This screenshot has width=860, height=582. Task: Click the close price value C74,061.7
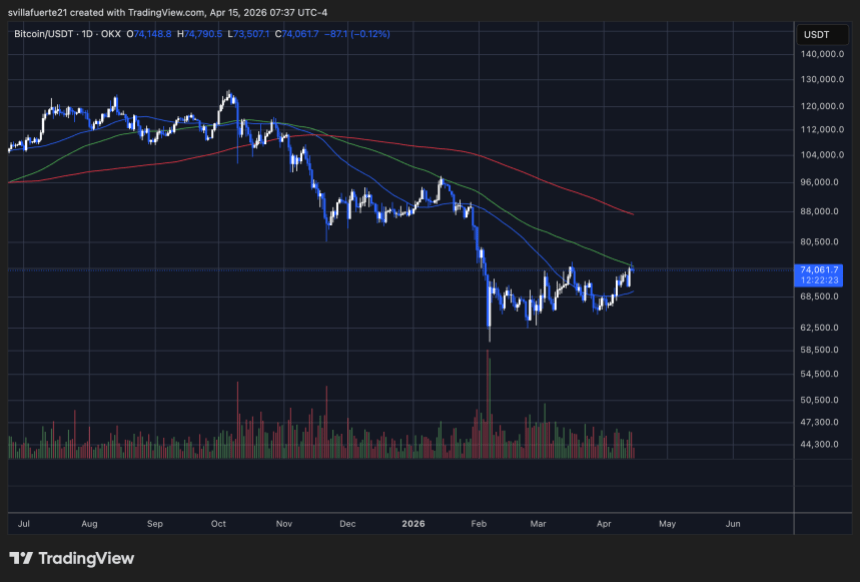coord(295,34)
